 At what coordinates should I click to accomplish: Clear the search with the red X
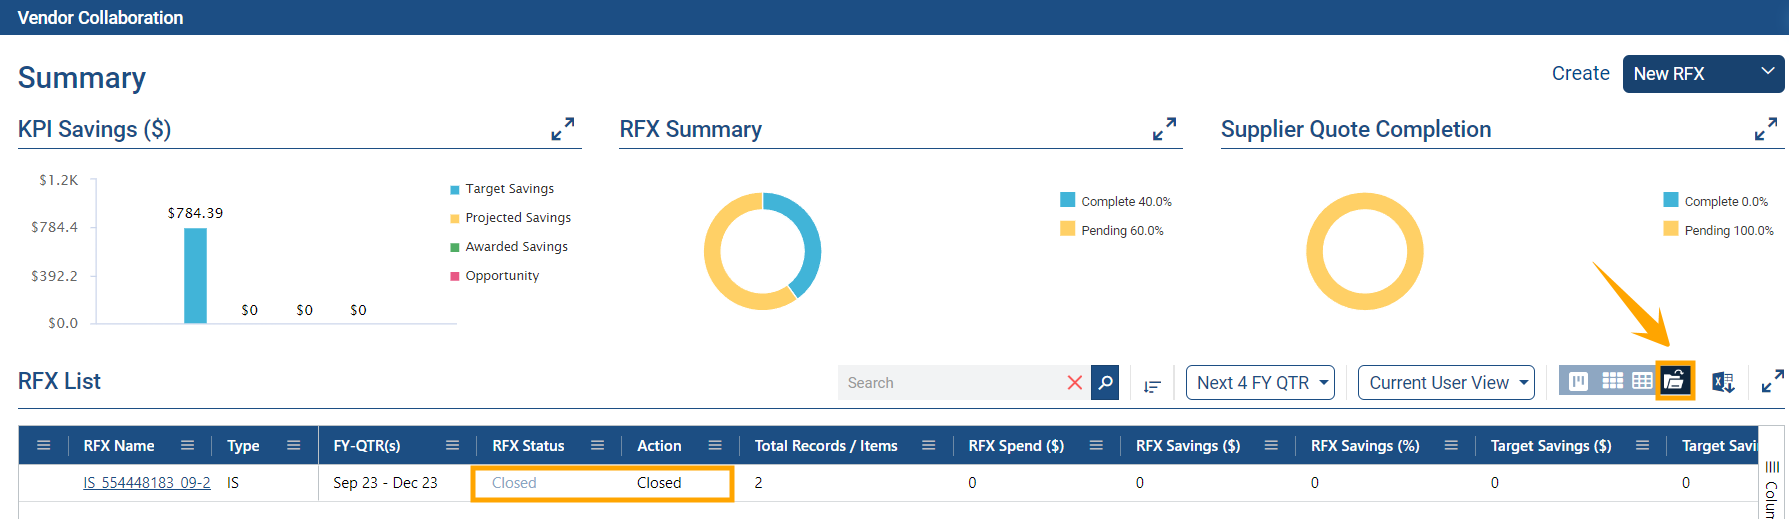1075,382
